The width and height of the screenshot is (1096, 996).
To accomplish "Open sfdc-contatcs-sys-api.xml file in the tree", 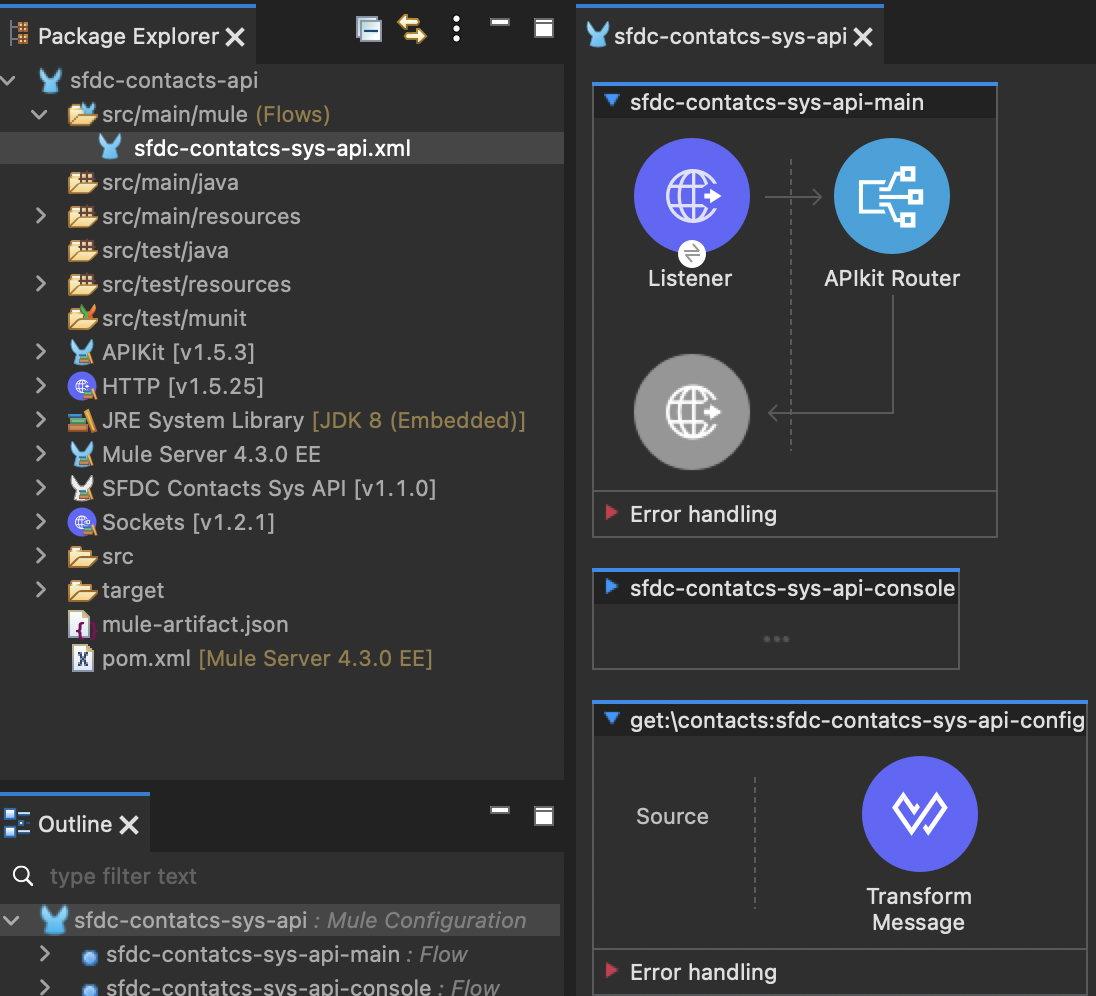I will pos(272,148).
